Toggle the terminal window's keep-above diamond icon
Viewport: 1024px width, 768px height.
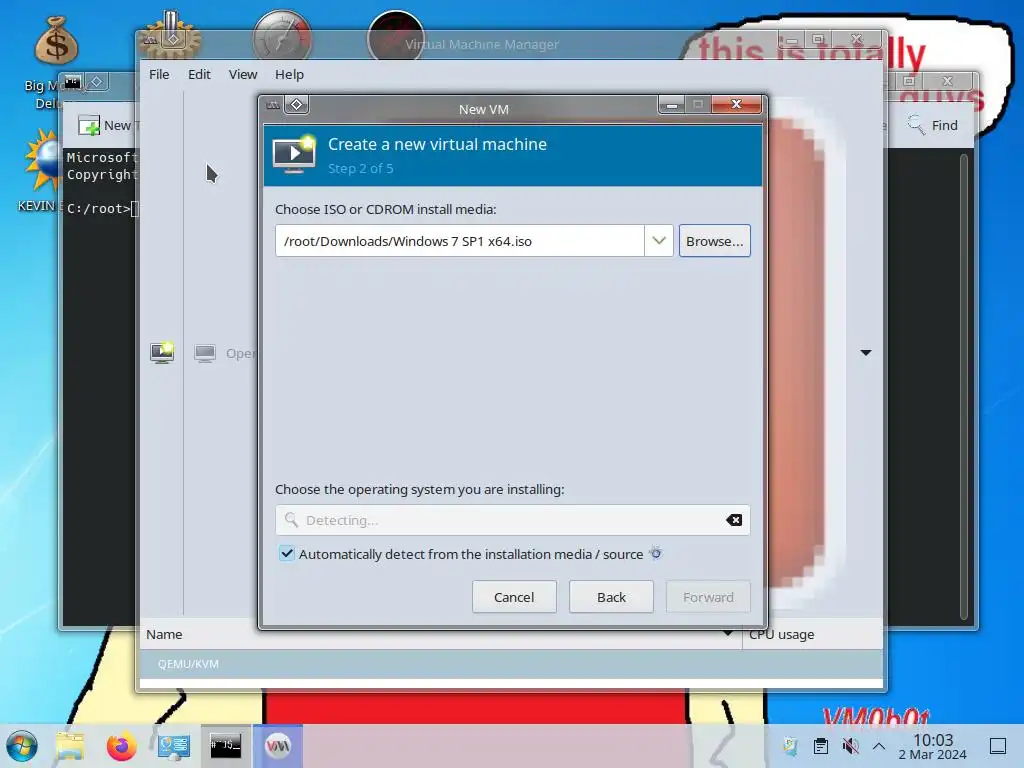[x=96, y=82]
